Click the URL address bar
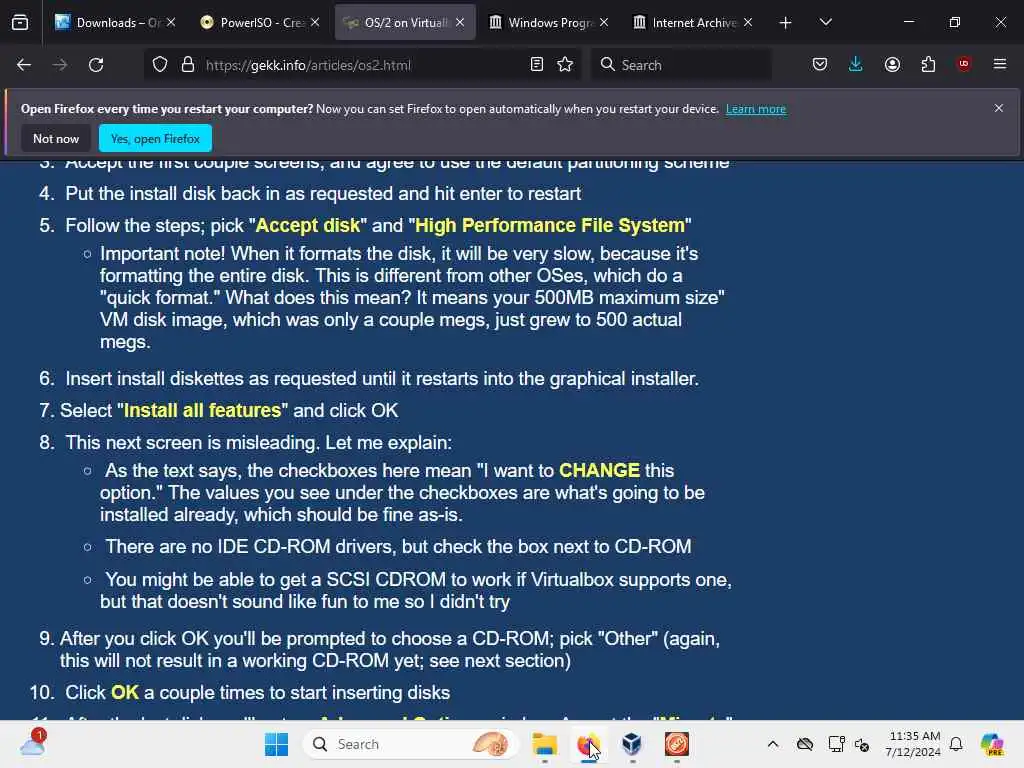This screenshot has width=1024, height=768. tap(362, 65)
